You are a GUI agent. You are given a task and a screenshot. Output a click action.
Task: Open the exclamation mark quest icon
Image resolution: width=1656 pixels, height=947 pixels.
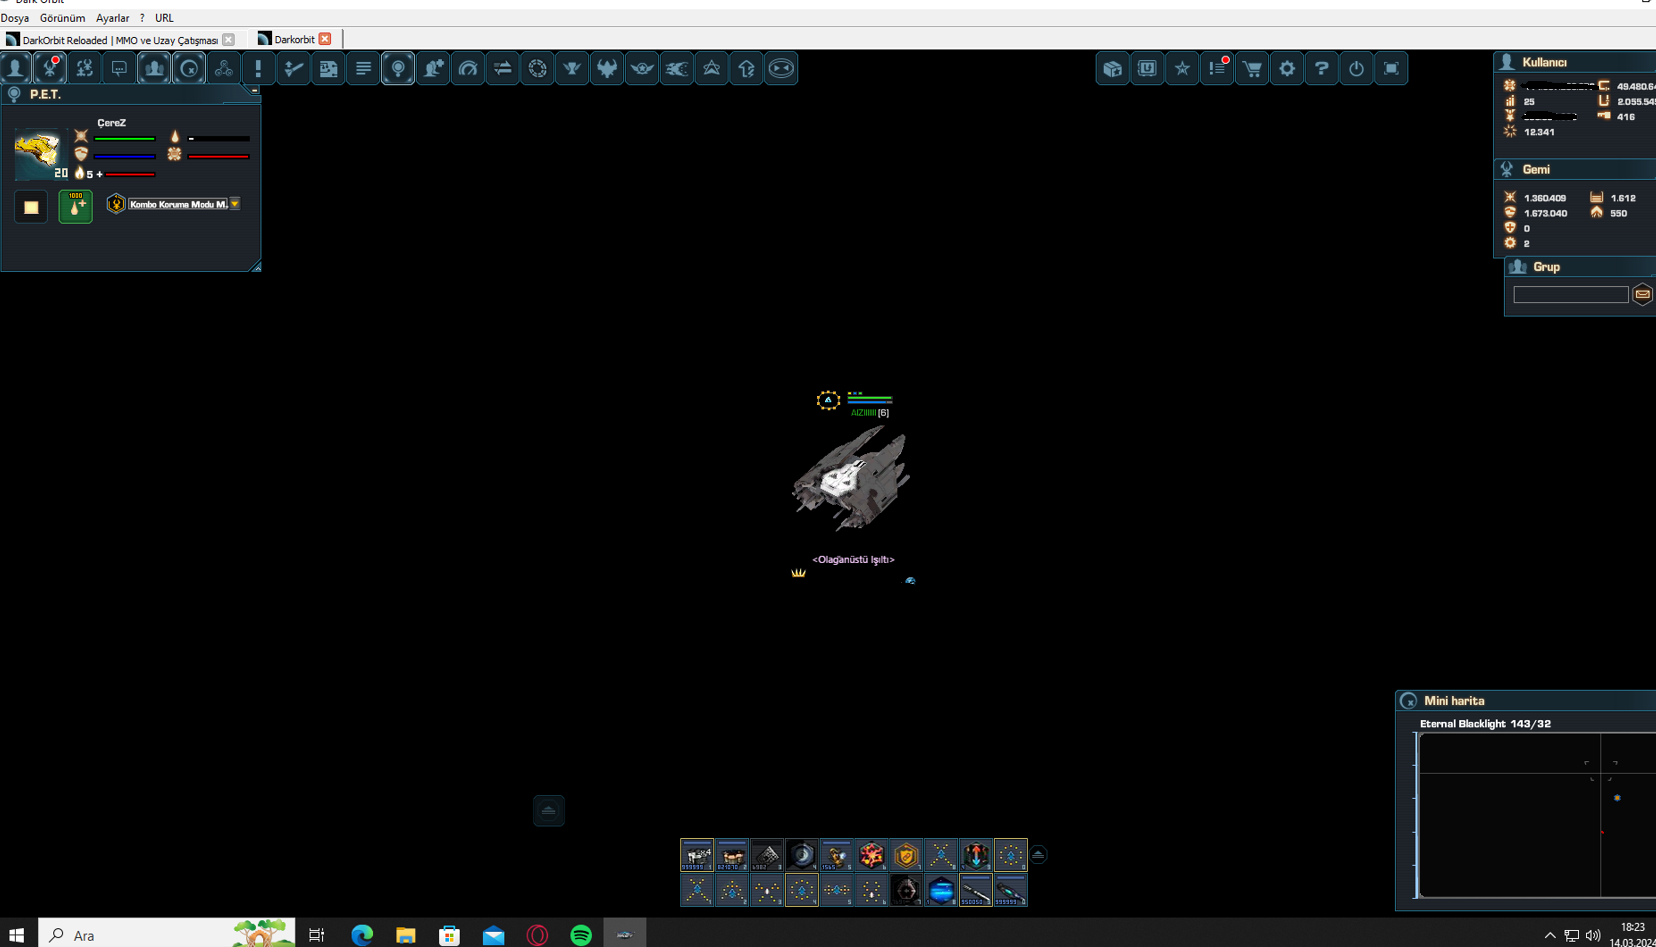click(258, 68)
